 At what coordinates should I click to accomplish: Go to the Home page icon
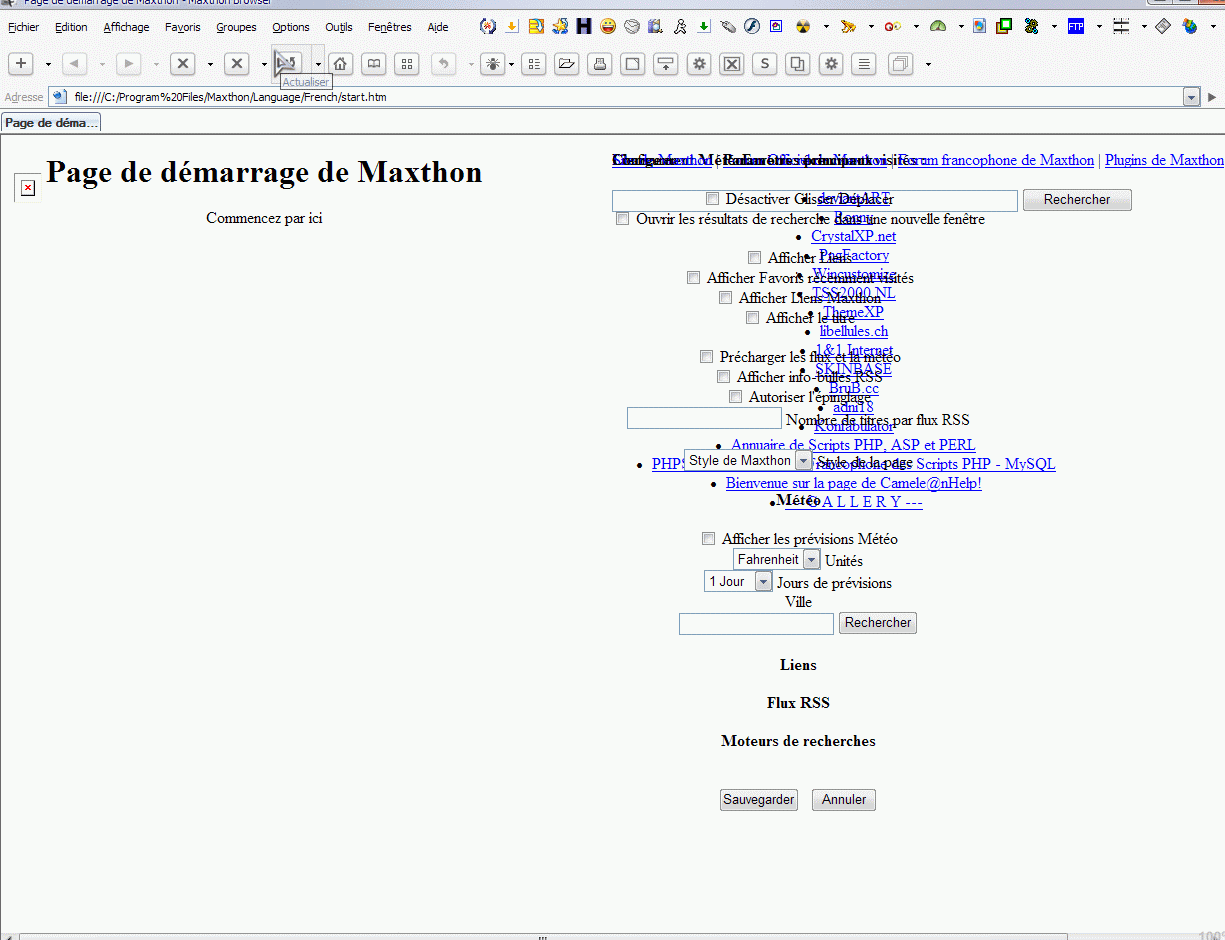[x=340, y=64]
